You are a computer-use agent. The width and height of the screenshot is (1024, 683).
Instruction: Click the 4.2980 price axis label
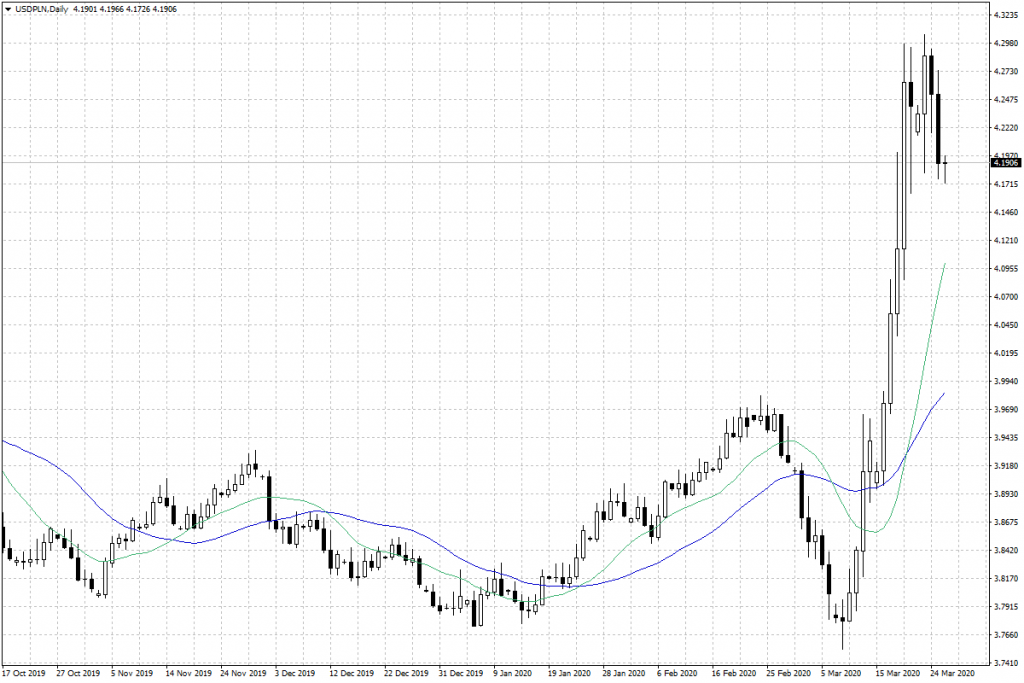(1006, 43)
